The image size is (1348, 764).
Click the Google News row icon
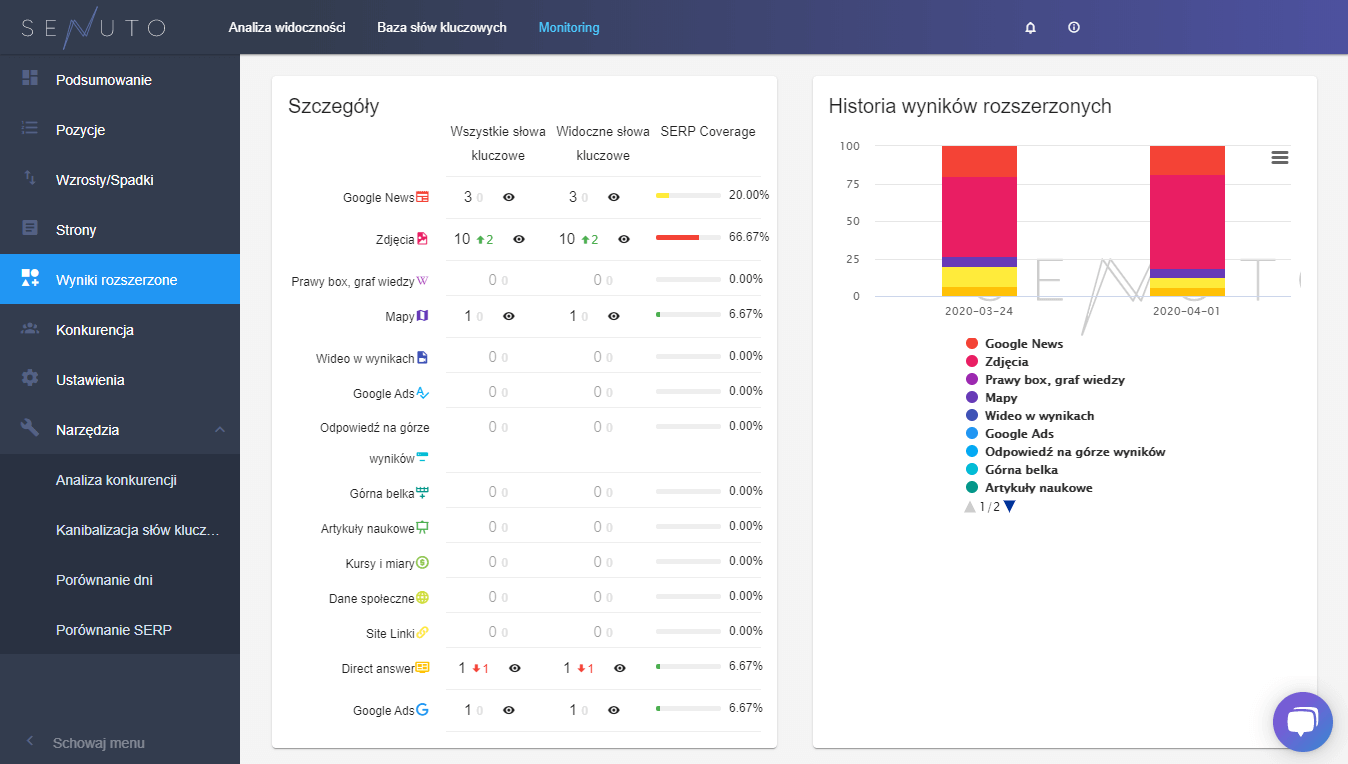[x=422, y=197]
